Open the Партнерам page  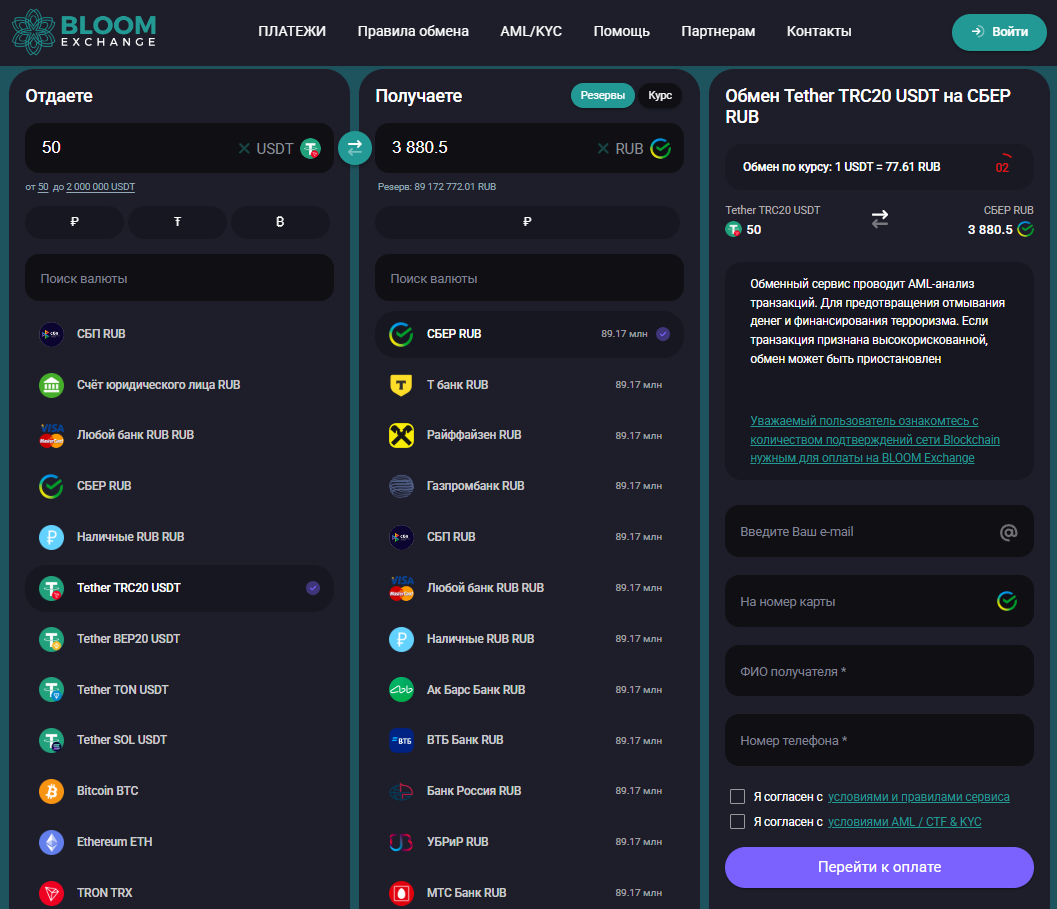pos(718,31)
